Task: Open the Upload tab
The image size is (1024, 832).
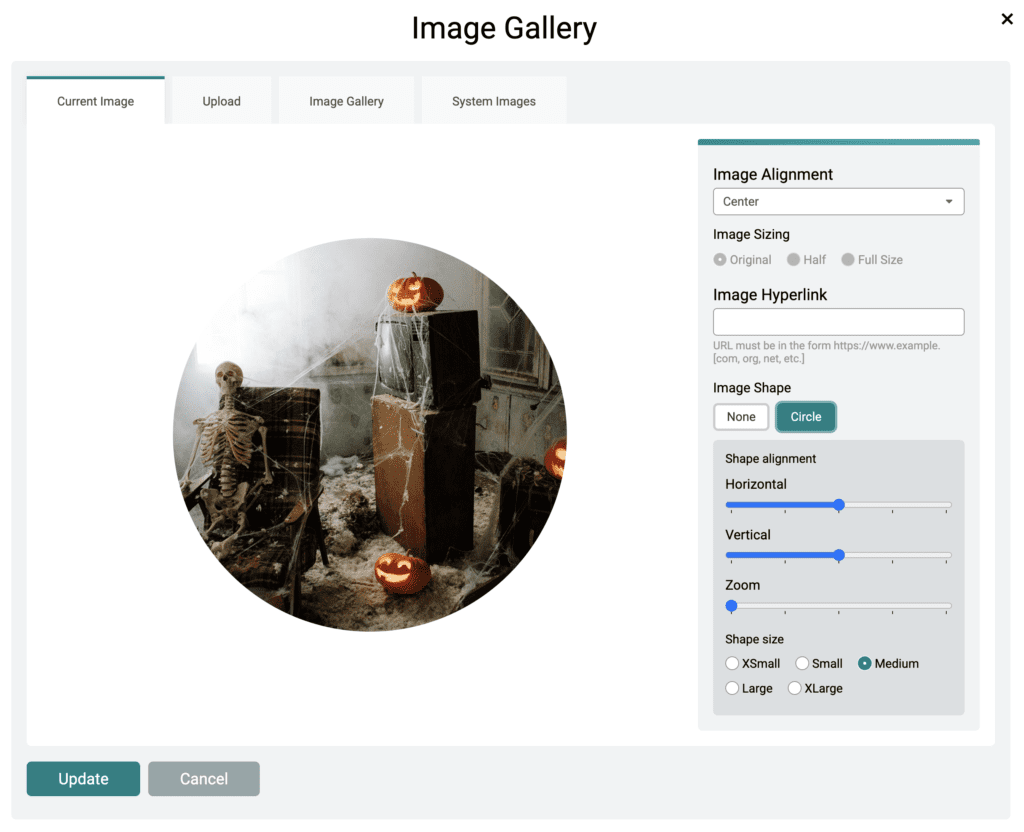Action: pos(221,101)
